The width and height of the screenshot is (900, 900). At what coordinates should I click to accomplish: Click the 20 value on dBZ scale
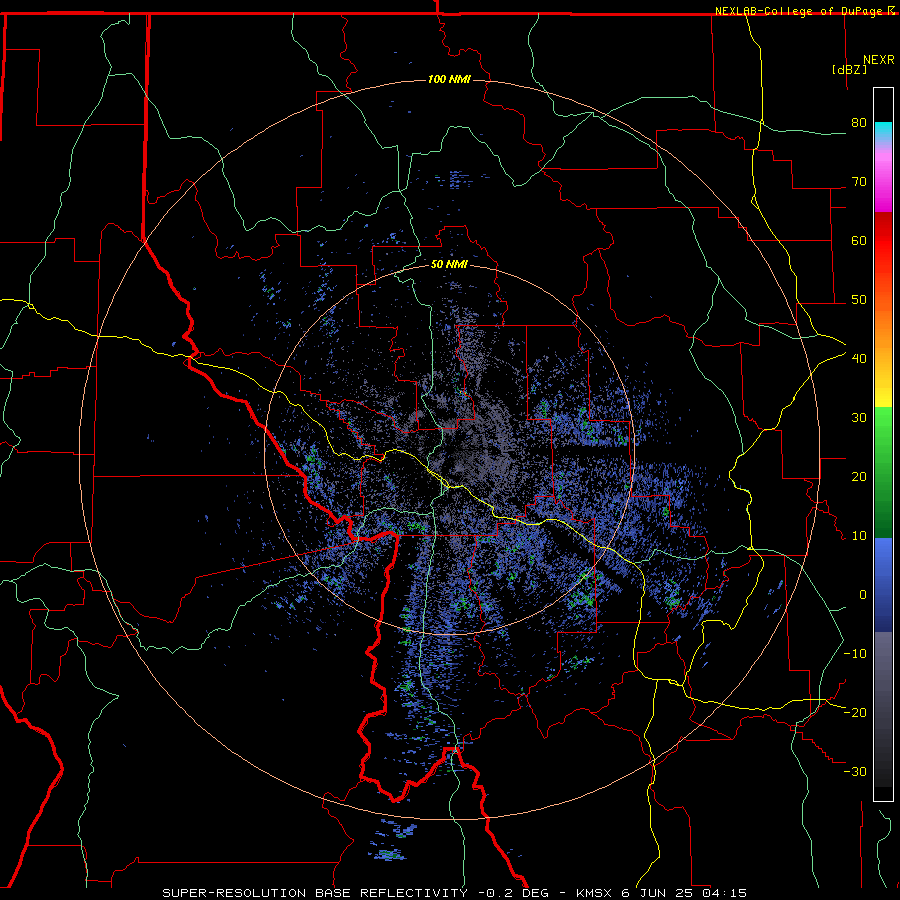(859, 477)
